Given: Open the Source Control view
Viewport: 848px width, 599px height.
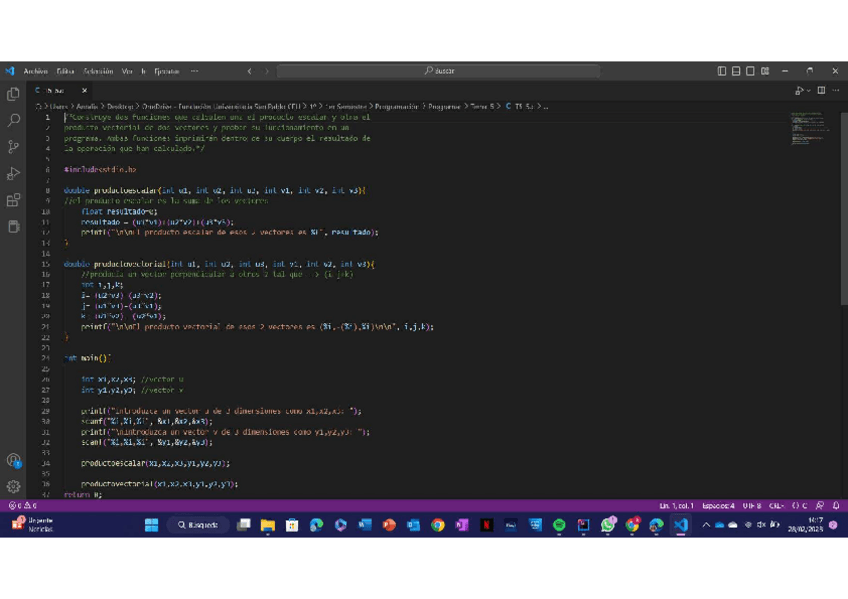Looking at the screenshot, I should (x=13, y=147).
